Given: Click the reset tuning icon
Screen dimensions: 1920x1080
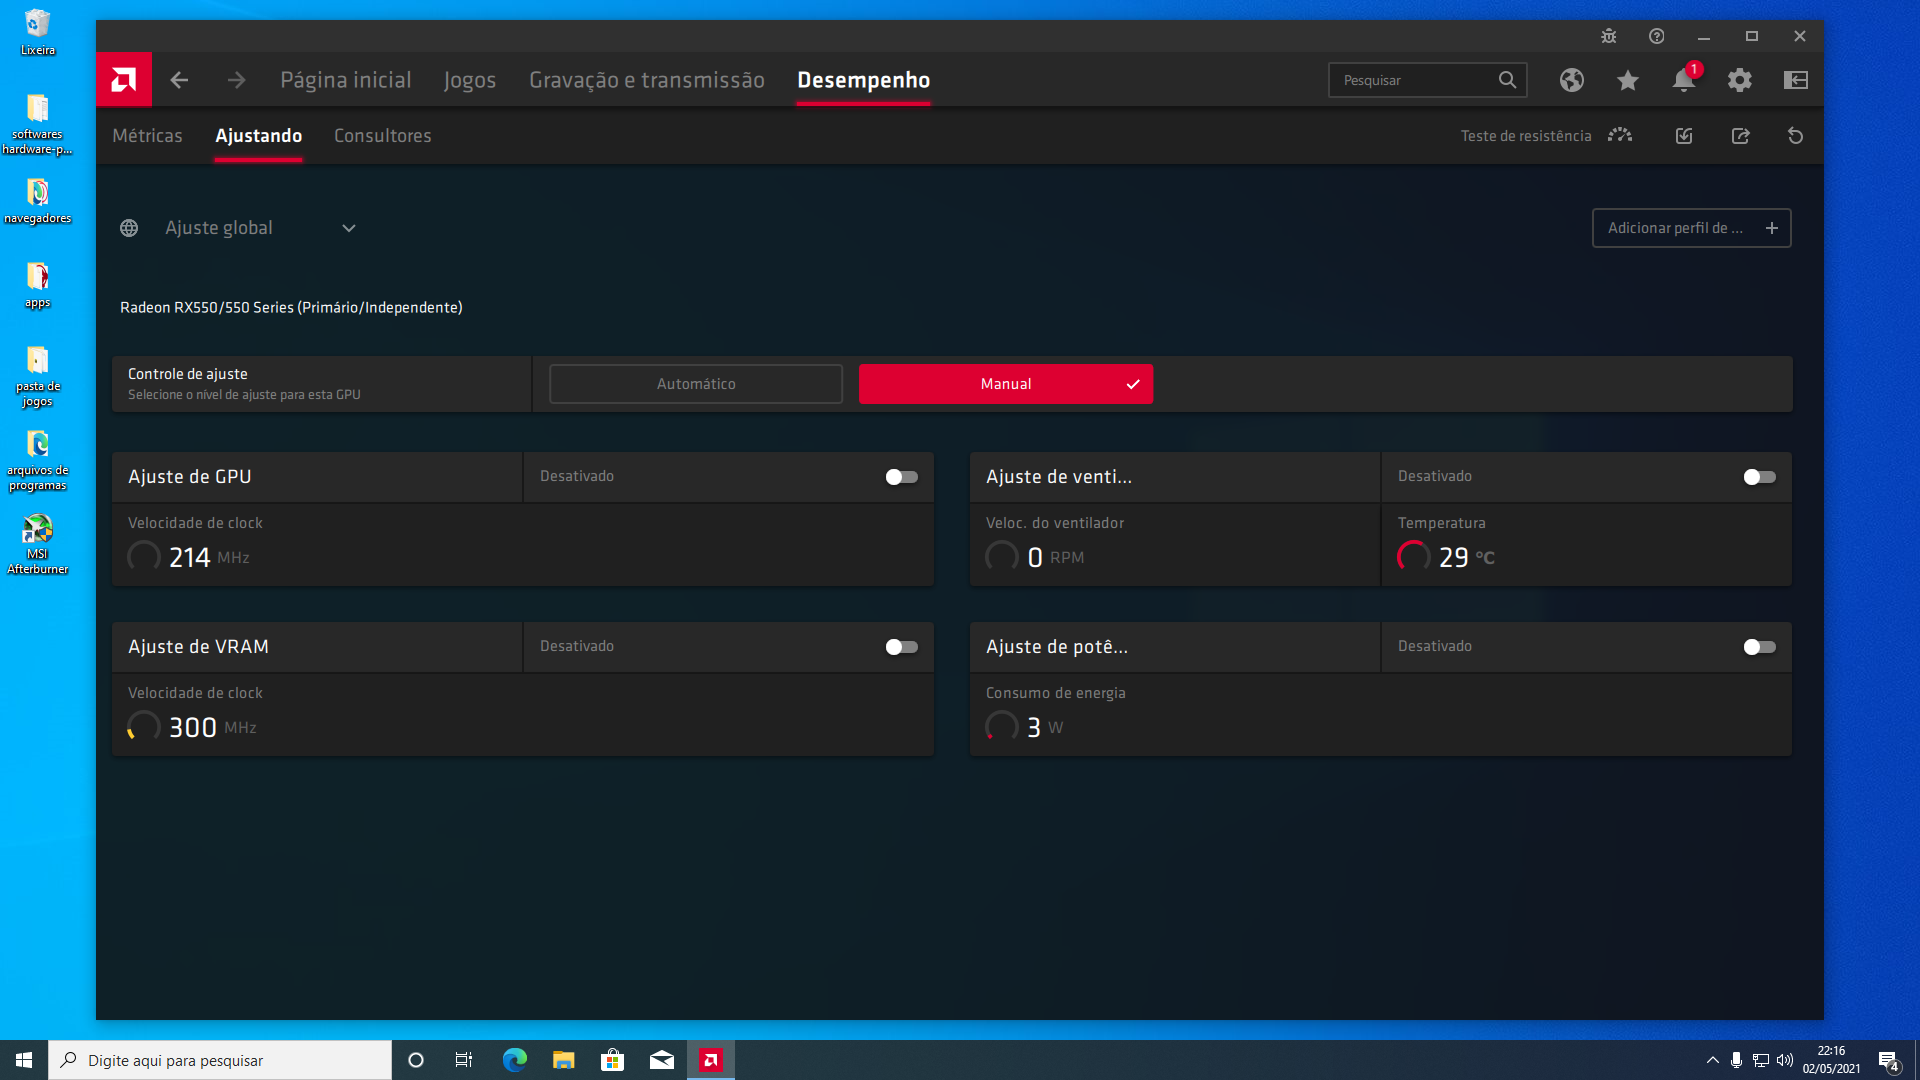Looking at the screenshot, I should coord(1796,136).
